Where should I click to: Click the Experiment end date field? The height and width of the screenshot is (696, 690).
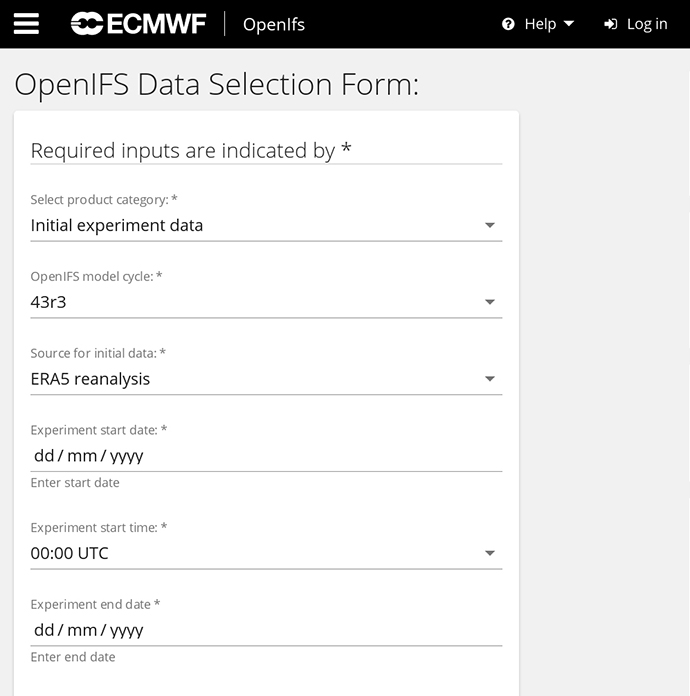pyautogui.click(x=266, y=630)
